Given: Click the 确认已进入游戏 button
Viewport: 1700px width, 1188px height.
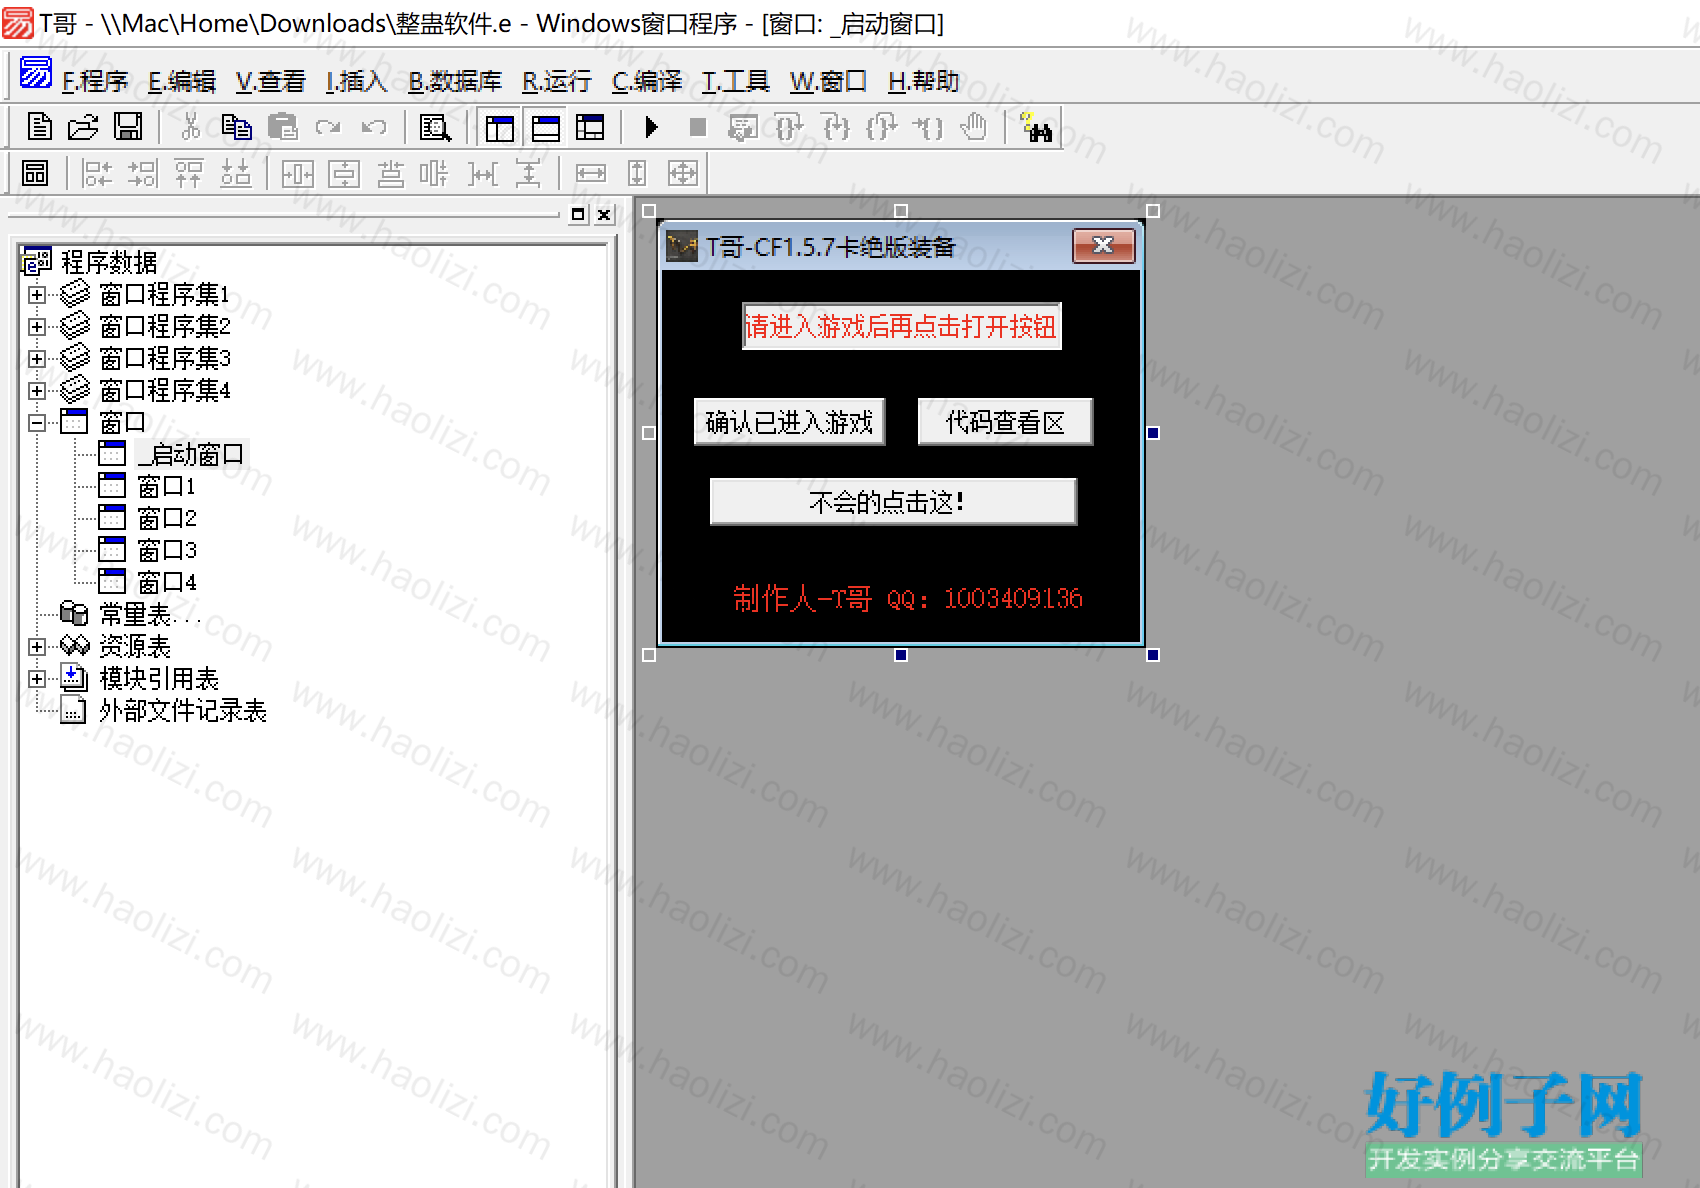Looking at the screenshot, I should point(790,422).
